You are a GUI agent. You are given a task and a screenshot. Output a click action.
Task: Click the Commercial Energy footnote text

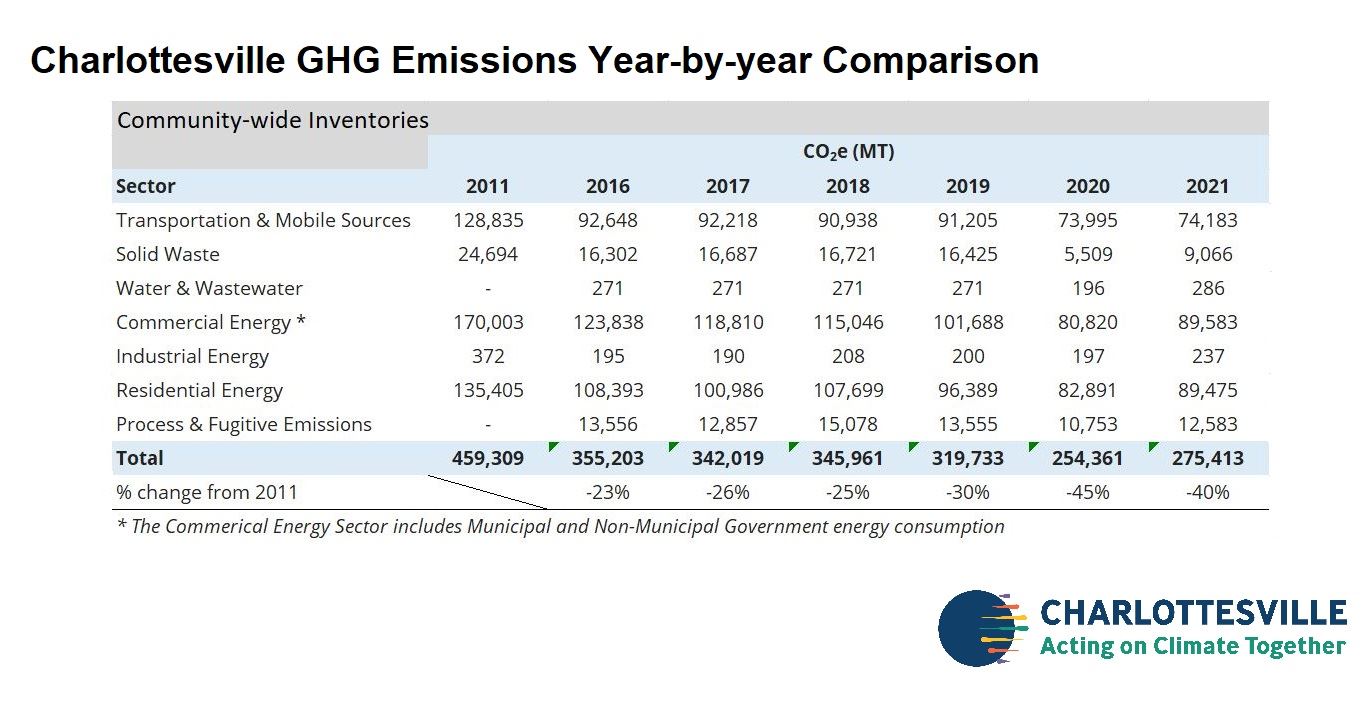click(x=560, y=526)
